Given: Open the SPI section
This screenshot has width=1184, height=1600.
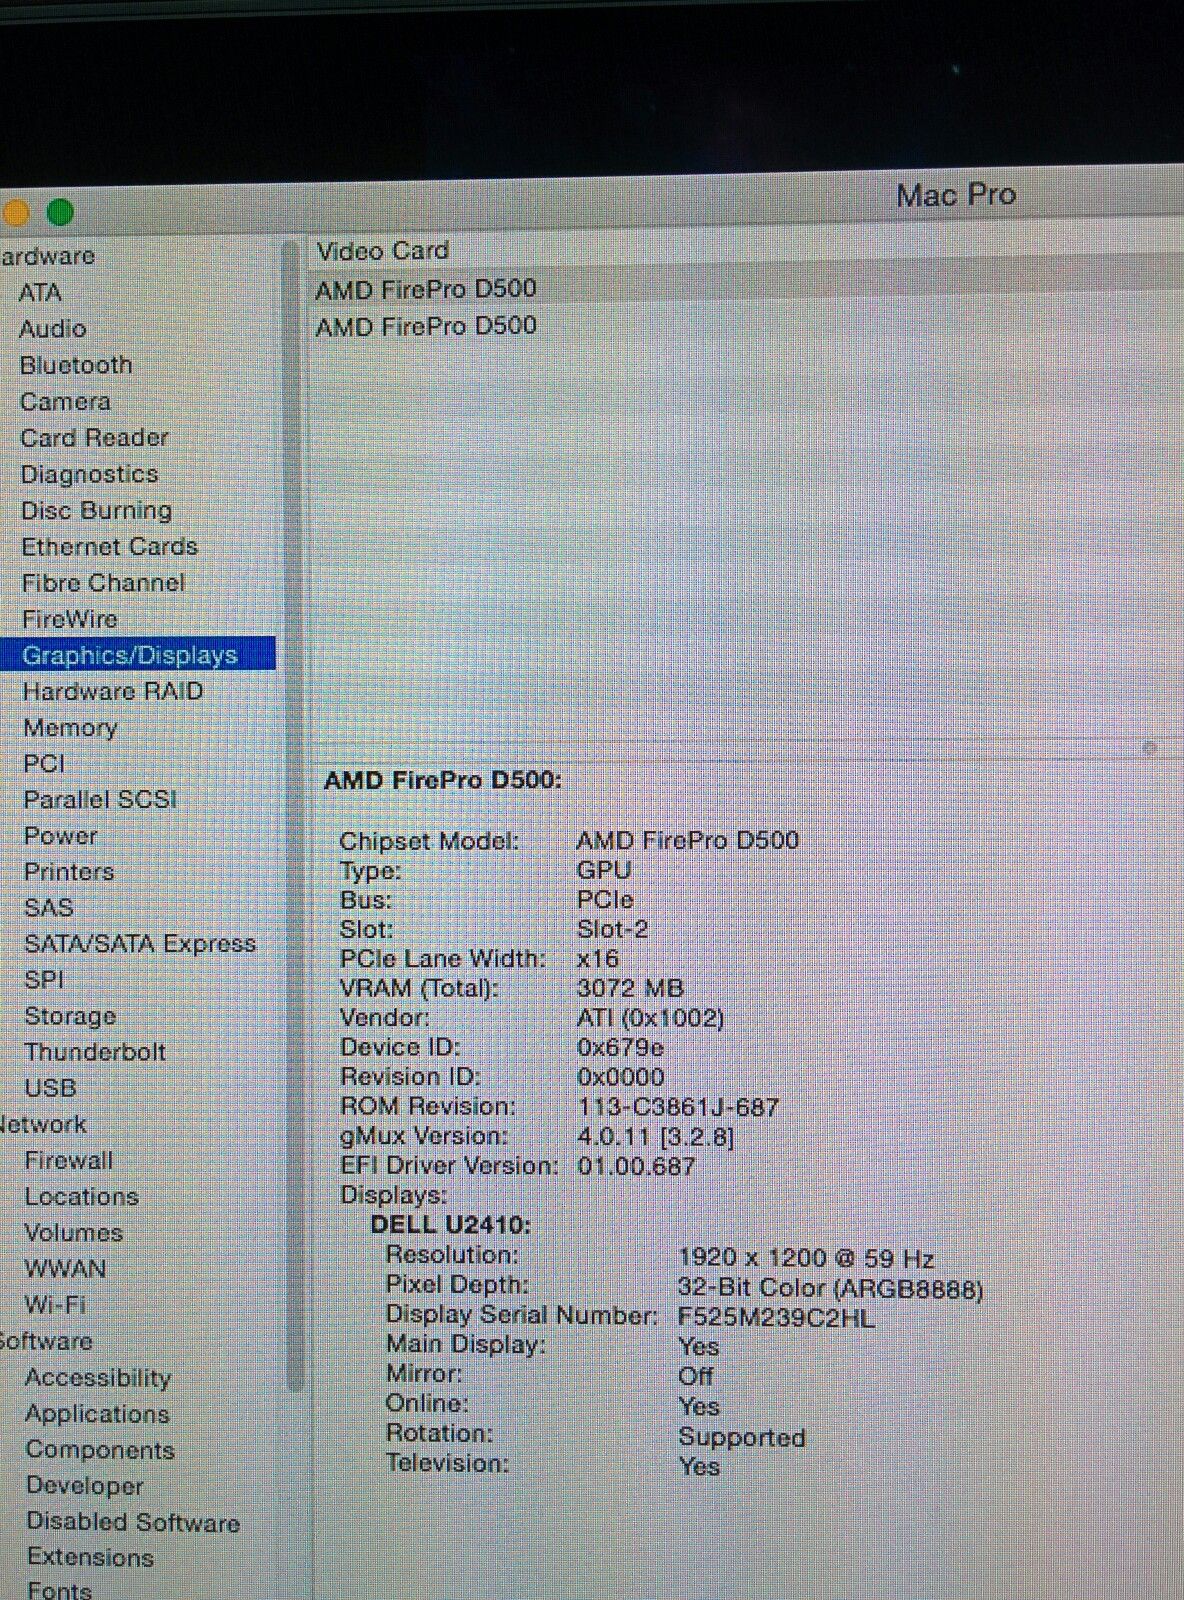Looking at the screenshot, I should click(44, 980).
